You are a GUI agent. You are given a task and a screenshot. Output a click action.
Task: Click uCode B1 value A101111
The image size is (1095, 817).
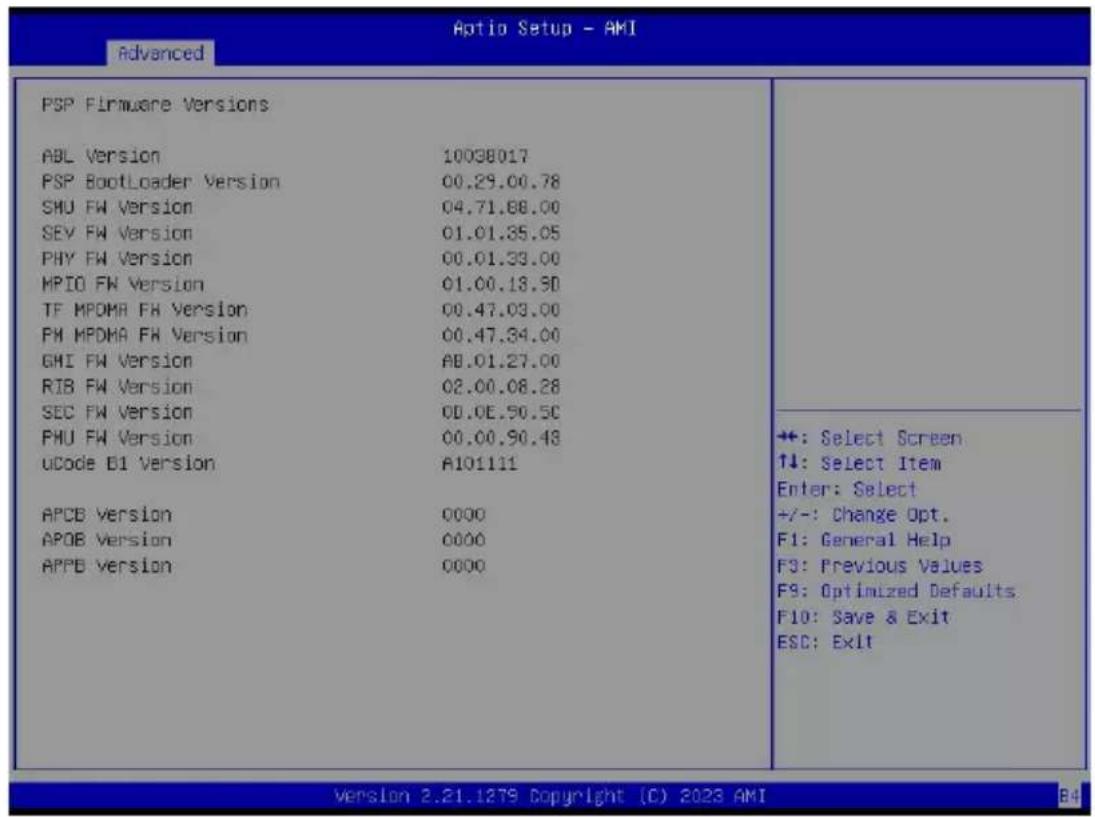(x=479, y=463)
